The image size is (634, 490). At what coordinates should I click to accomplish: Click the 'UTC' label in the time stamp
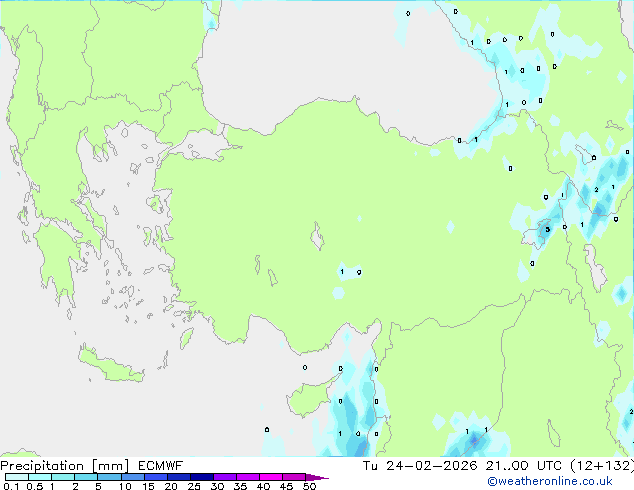tap(549, 466)
